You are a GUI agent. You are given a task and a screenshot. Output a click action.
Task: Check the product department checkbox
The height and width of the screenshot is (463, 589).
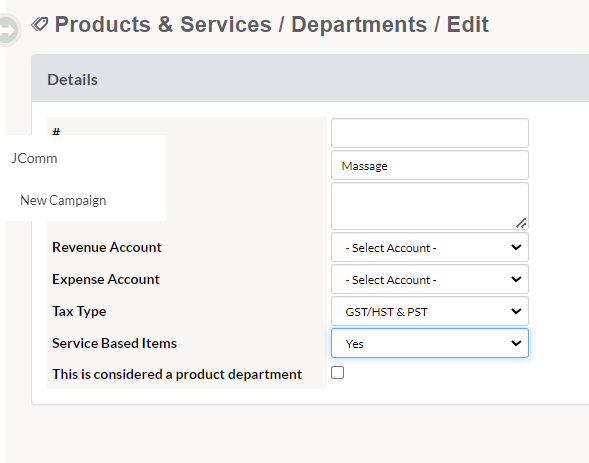click(x=337, y=373)
